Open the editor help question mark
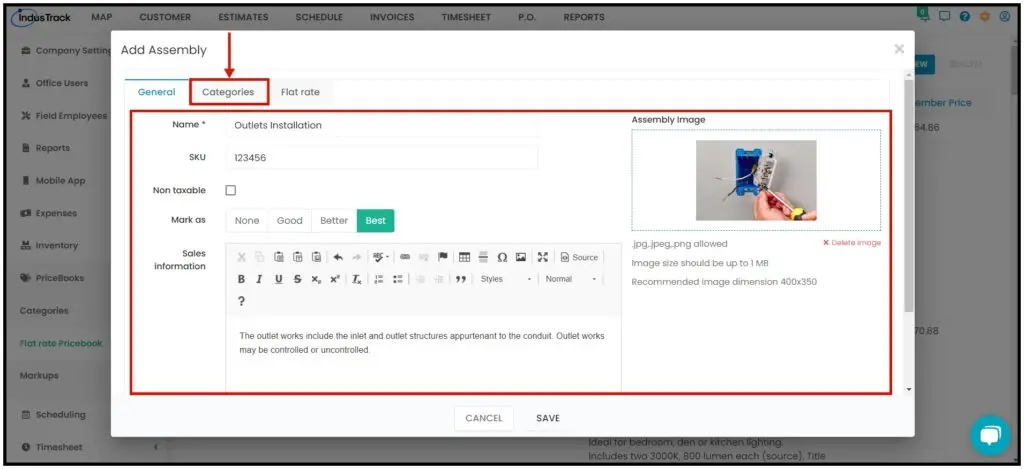Image resolution: width=1024 pixels, height=469 pixels. (241, 301)
